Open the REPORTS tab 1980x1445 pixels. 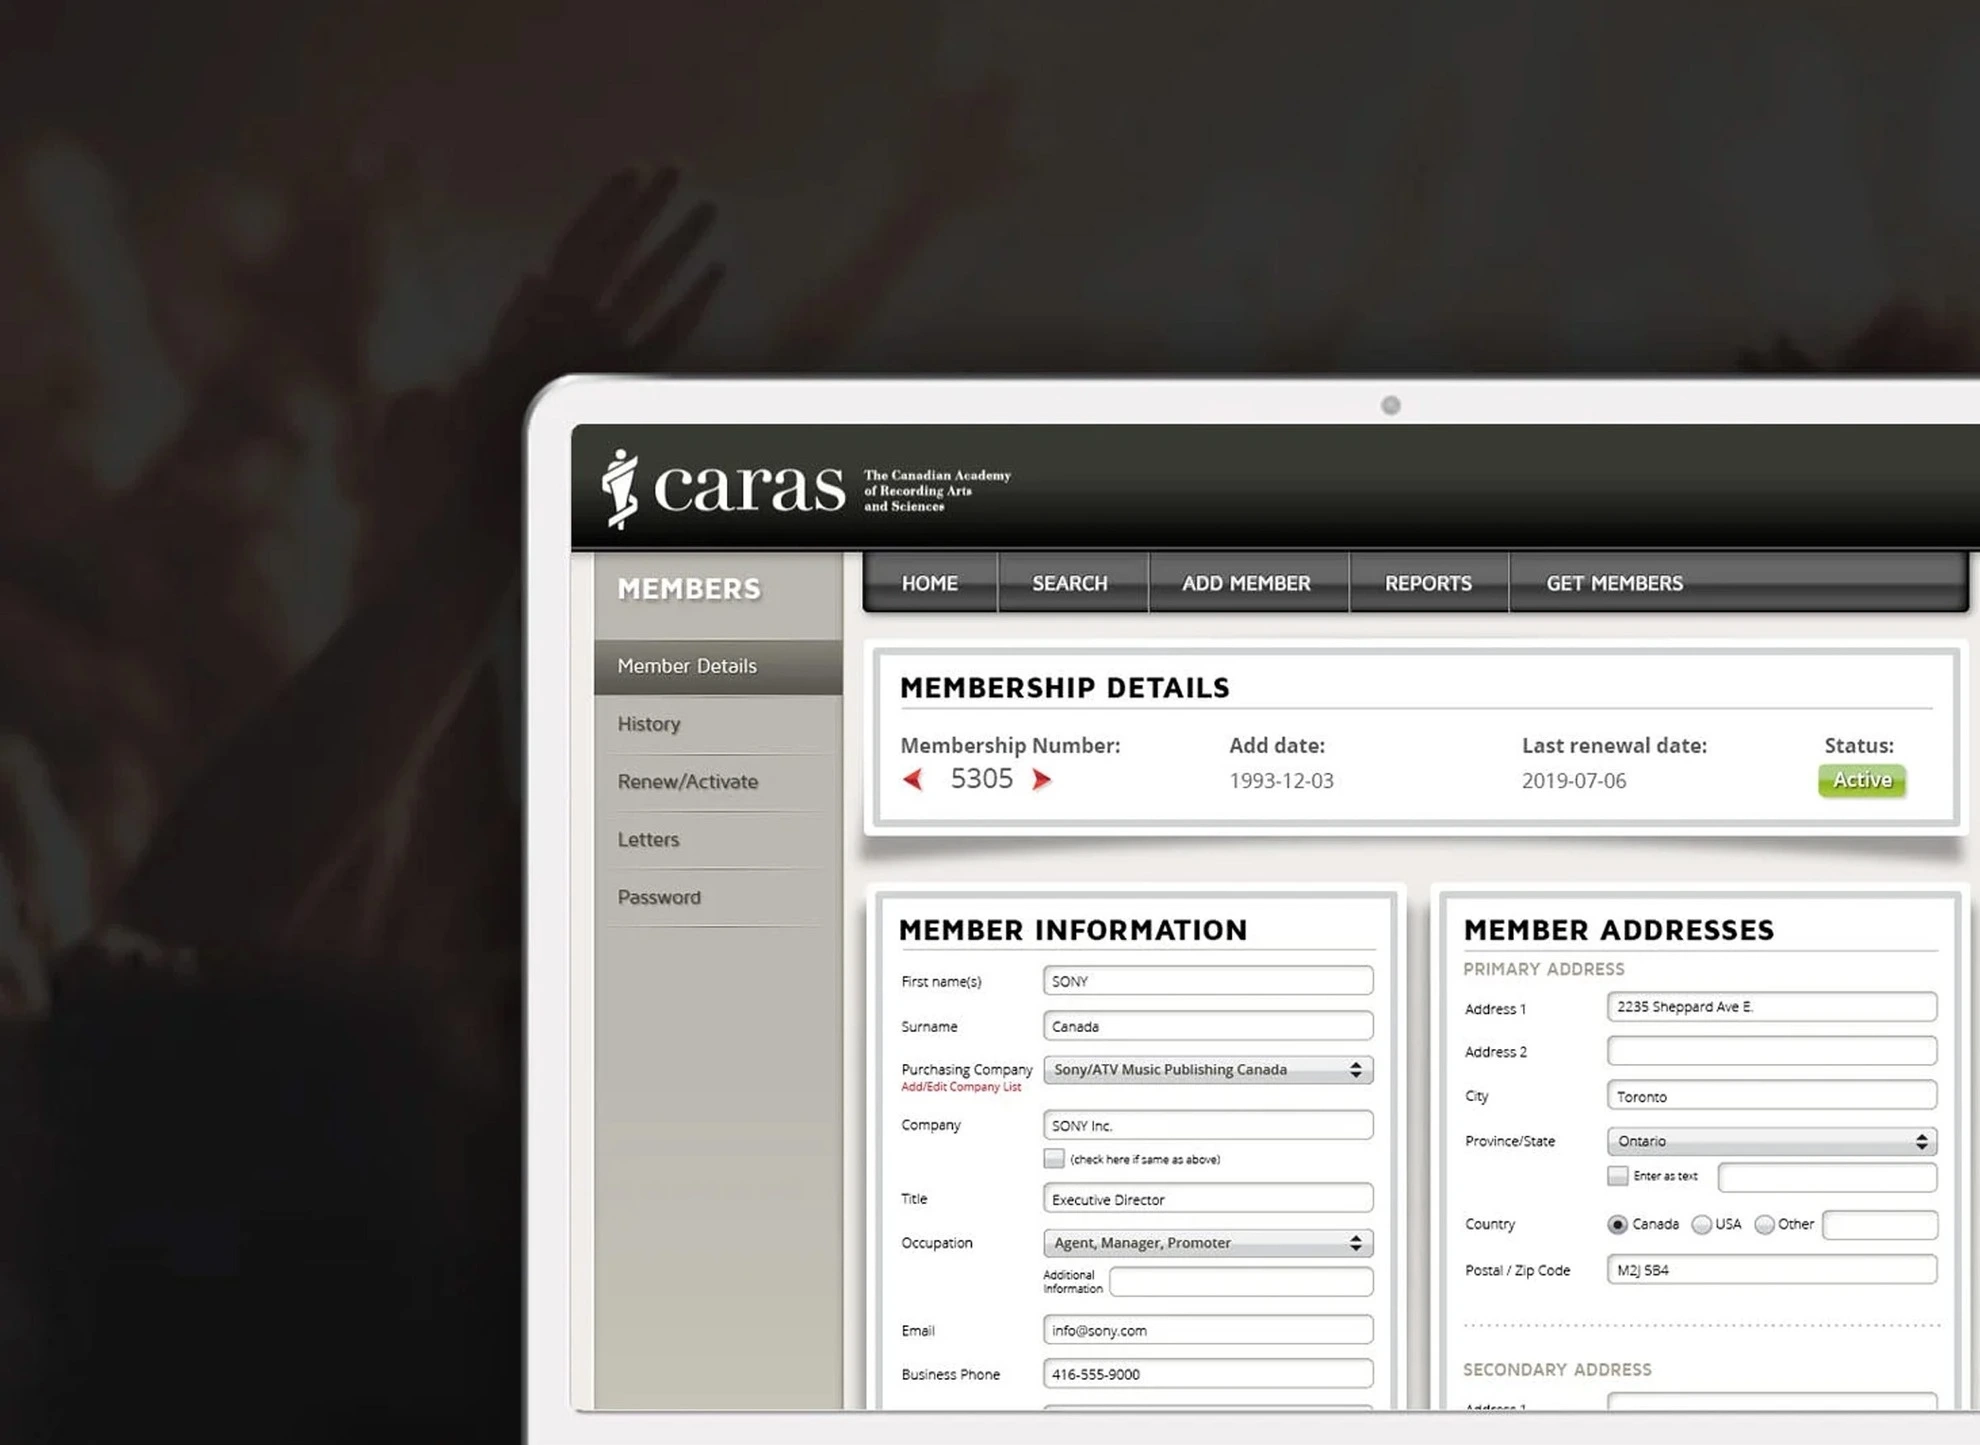(1428, 583)
